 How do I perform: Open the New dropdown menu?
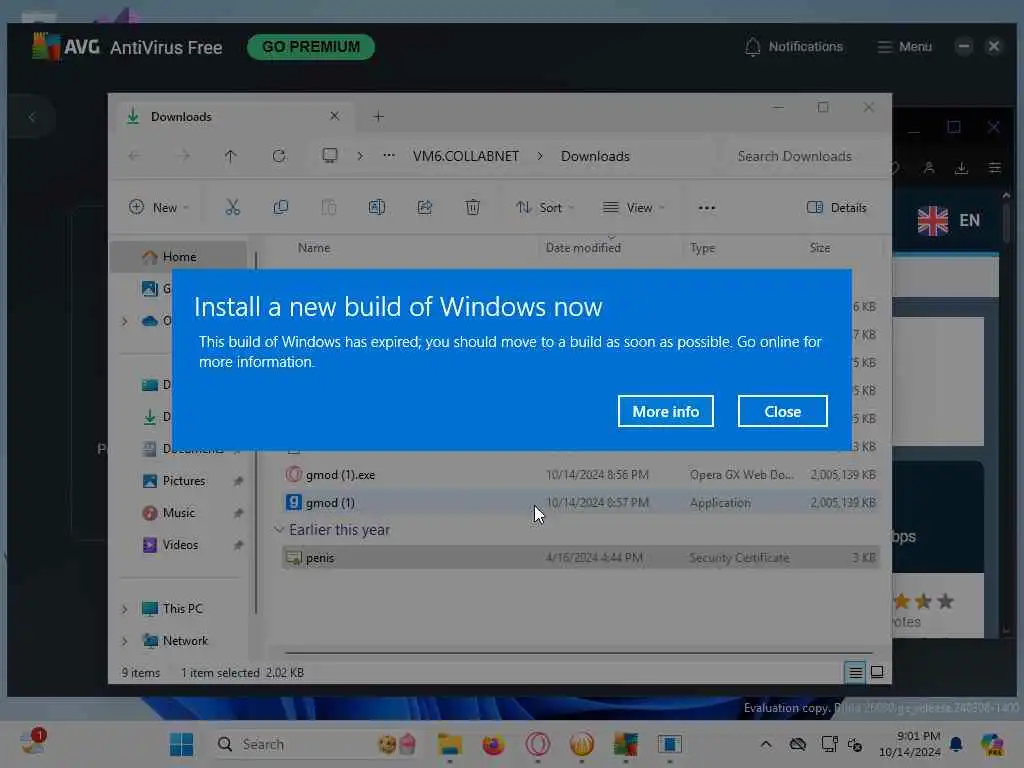point(159,208)
